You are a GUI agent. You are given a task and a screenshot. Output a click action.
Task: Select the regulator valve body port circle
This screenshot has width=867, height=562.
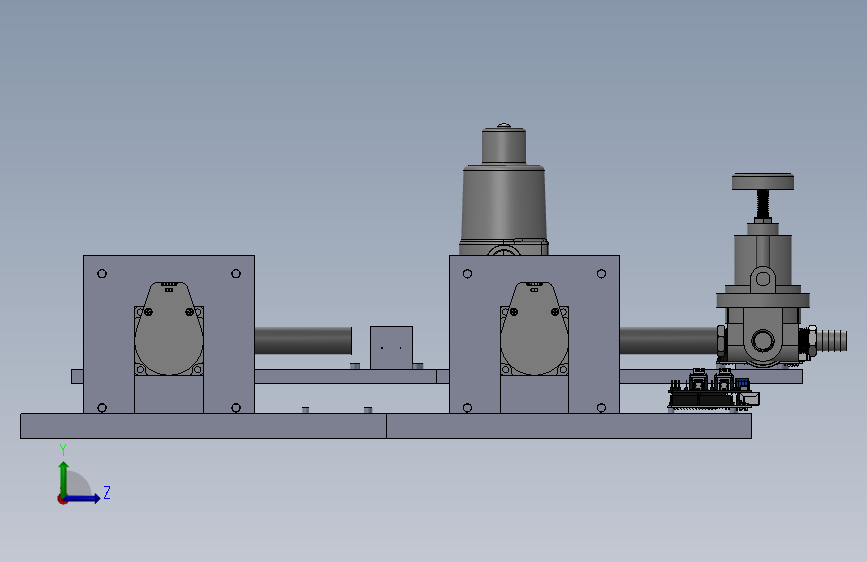point(763,341)
